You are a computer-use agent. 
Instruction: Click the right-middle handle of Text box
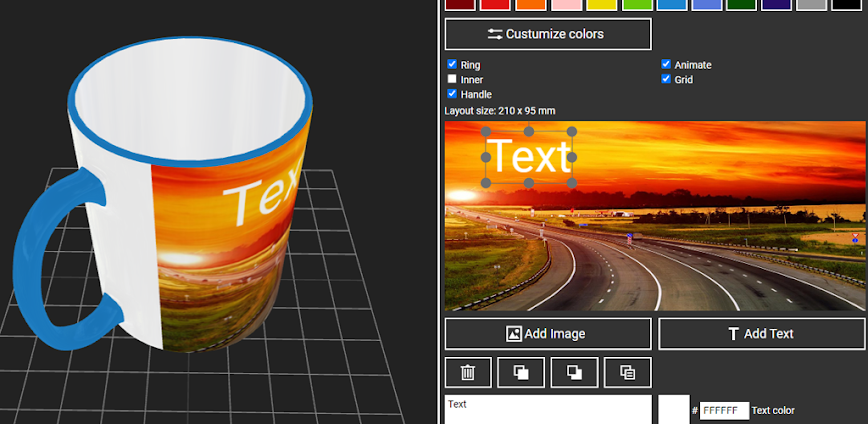572,157
